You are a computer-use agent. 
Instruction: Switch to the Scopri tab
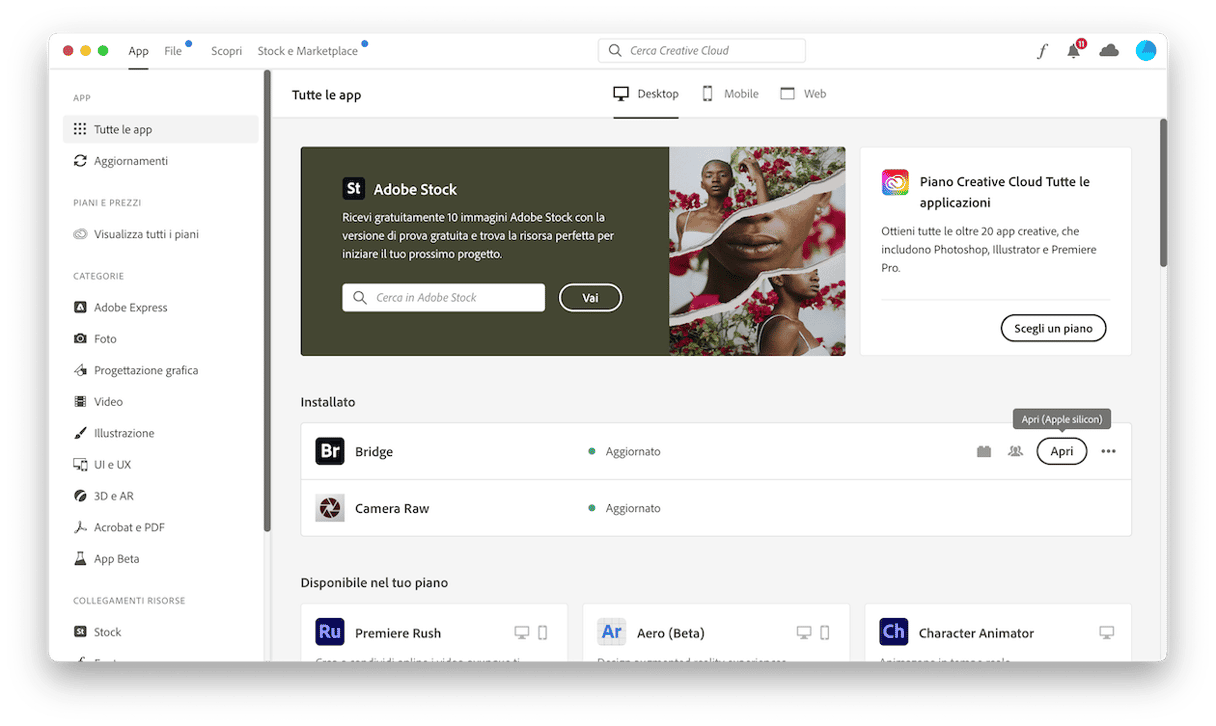tap(226, 51)
